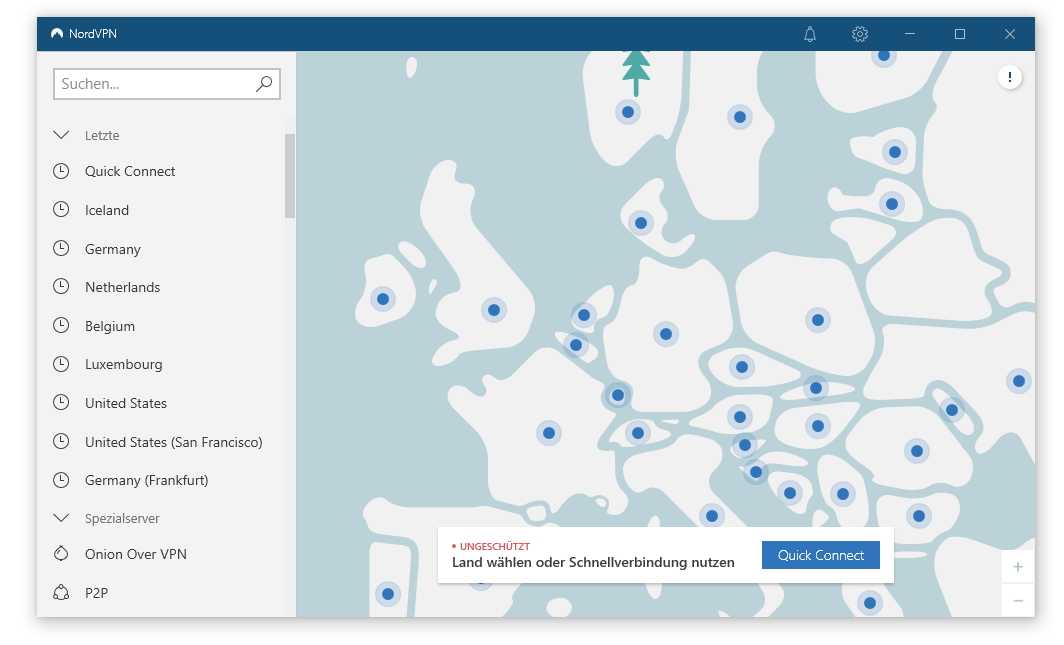This screenshot has height=645, width=1064.
Task: Select the Netherlands server pin on map
Action: click(584, 315)
